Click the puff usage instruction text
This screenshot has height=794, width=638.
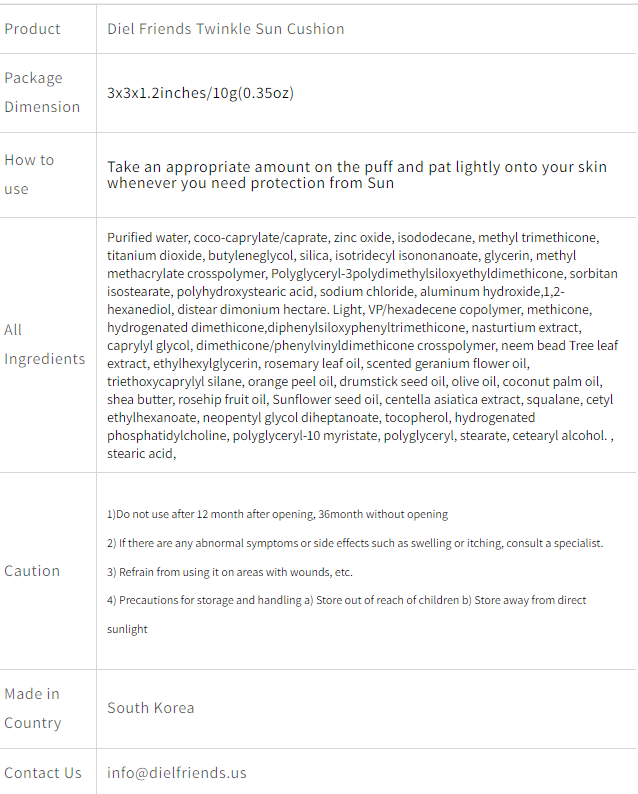(357, 175)
